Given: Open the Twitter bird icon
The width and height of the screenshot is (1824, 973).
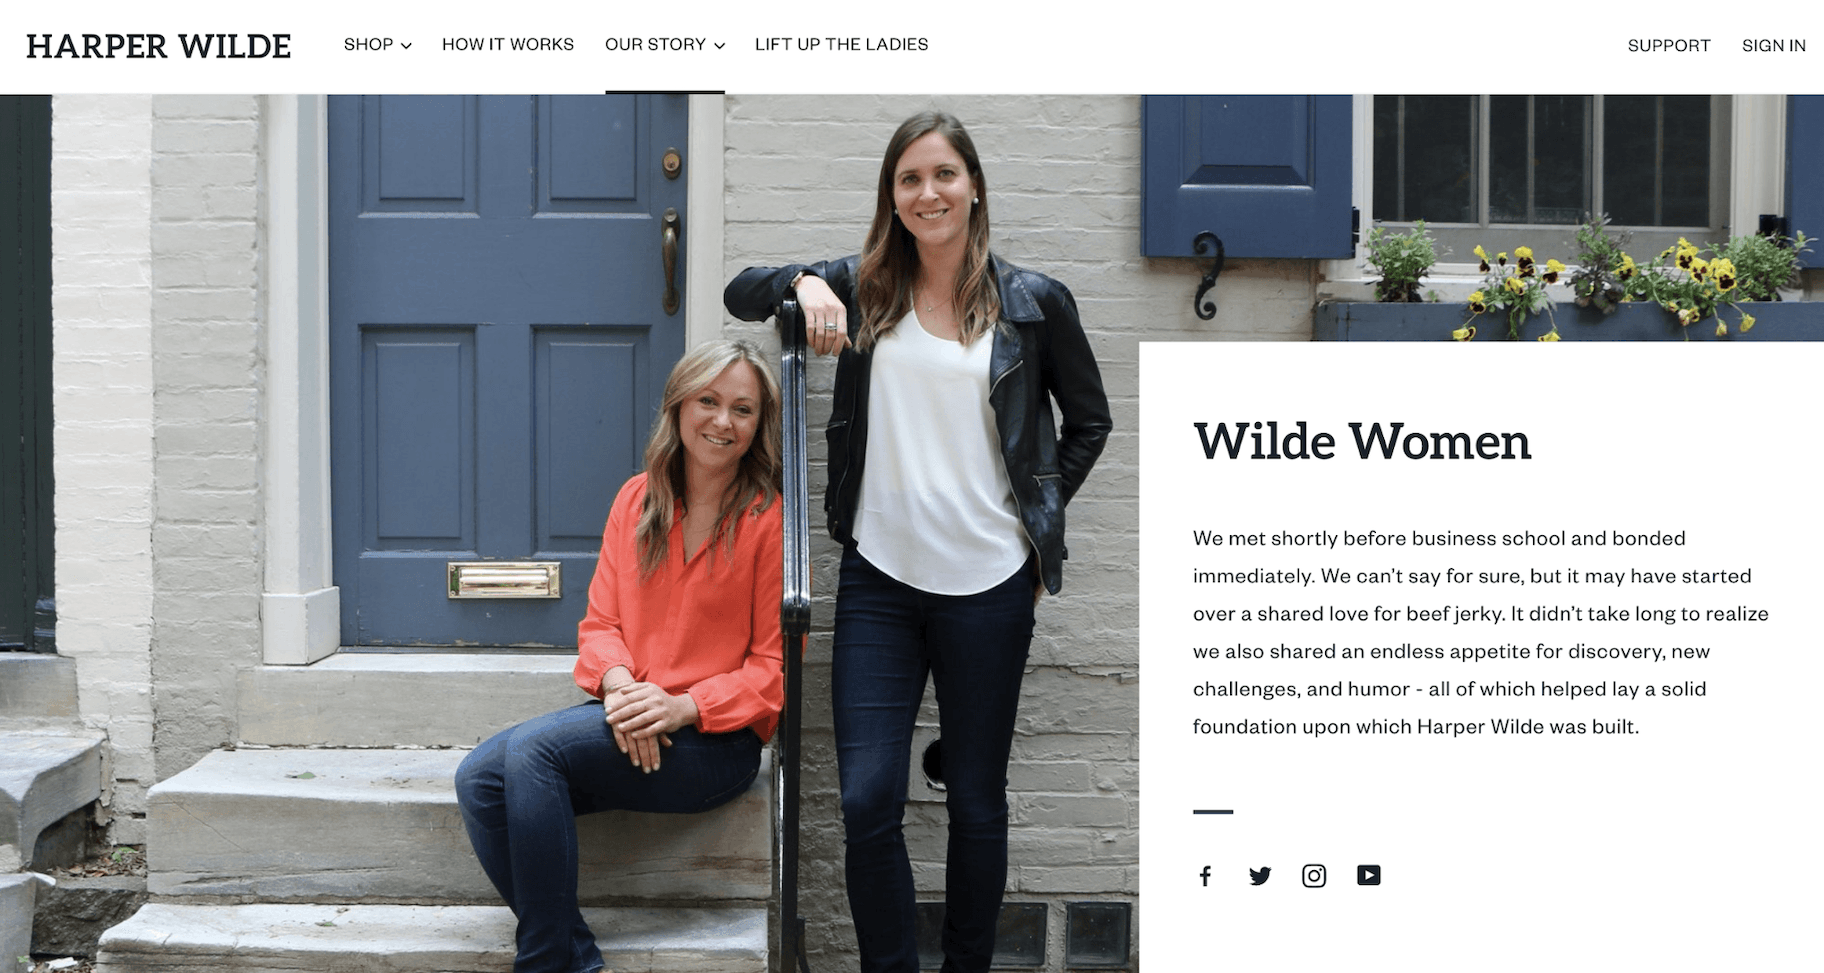Looking at the screenshot, I should click(x=1260, y=877).
